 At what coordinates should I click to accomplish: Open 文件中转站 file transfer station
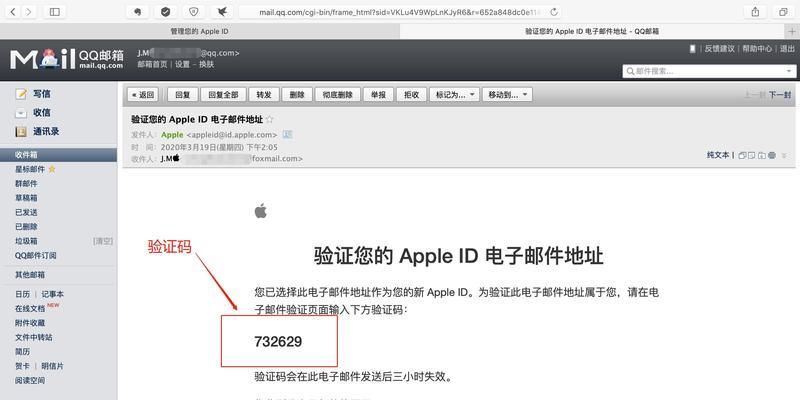point(33,337)
